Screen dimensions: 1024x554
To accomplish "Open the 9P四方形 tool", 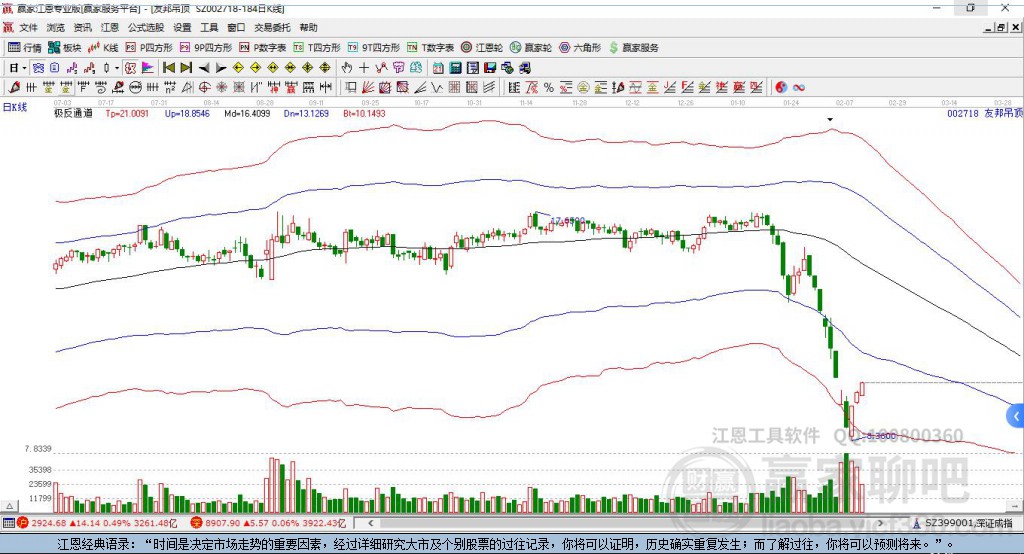I will click(x=206, y=48).
